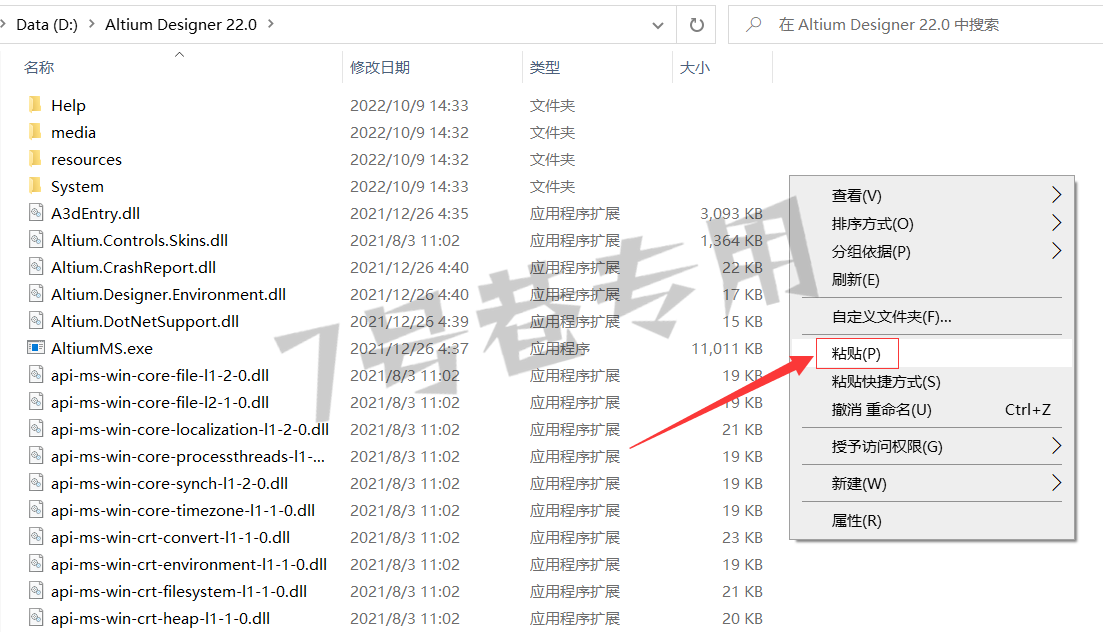The width and height of the screenshot is (1103, 632).
Task: Select the AltiumMS.exe file name
Action: tap(102, 348)
